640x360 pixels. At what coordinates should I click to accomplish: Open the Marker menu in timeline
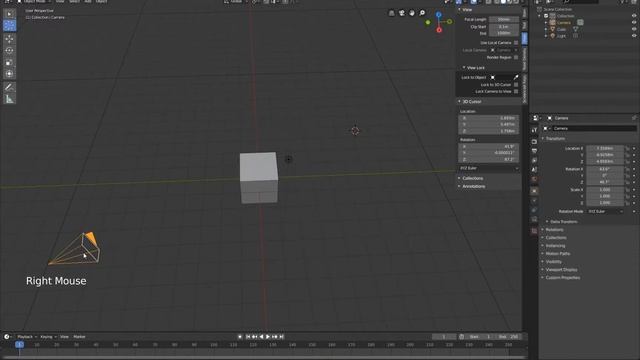click(x=79, y=337)
